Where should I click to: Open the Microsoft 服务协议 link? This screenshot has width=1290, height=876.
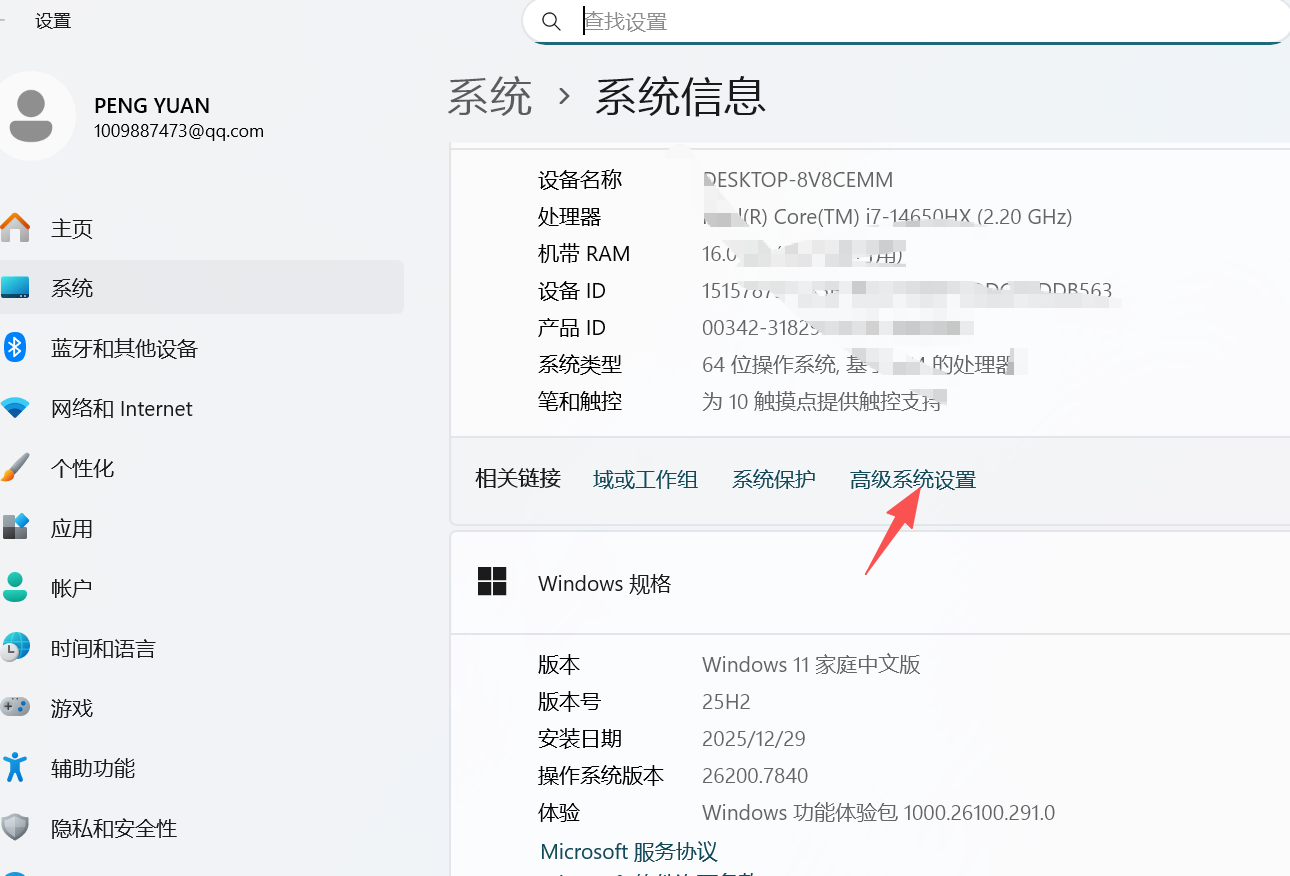click(628, 851)
